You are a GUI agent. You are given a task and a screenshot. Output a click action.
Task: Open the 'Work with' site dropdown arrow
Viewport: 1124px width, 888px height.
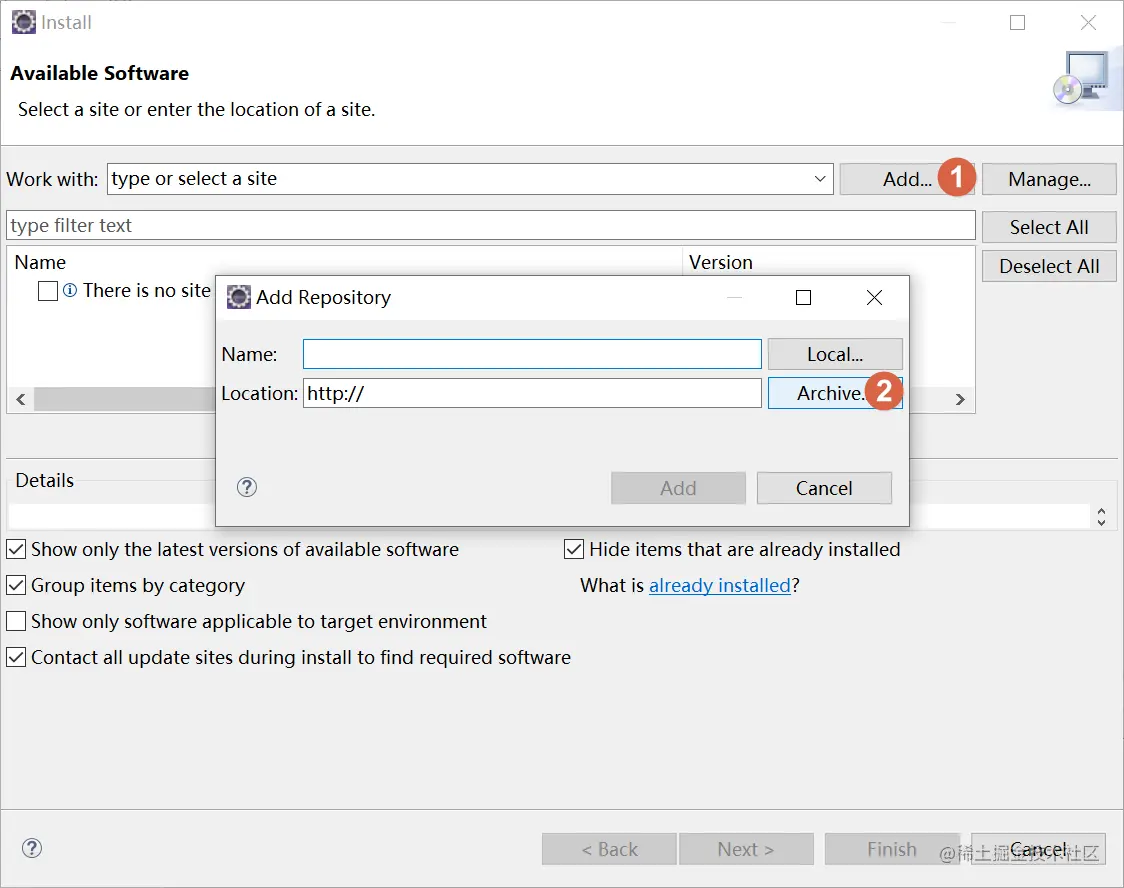pos(820,178)
